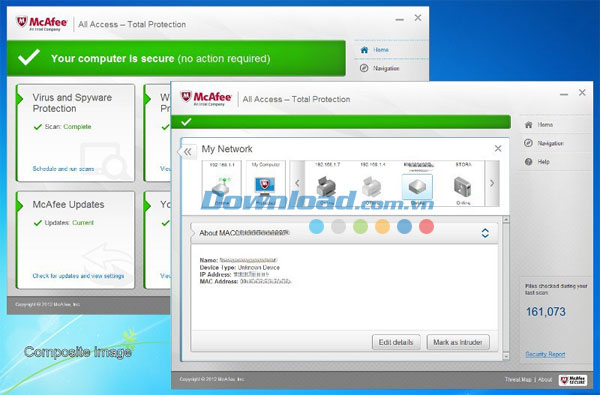Select the storage server device icon
600x395 pixels.
tap(462, 186)
